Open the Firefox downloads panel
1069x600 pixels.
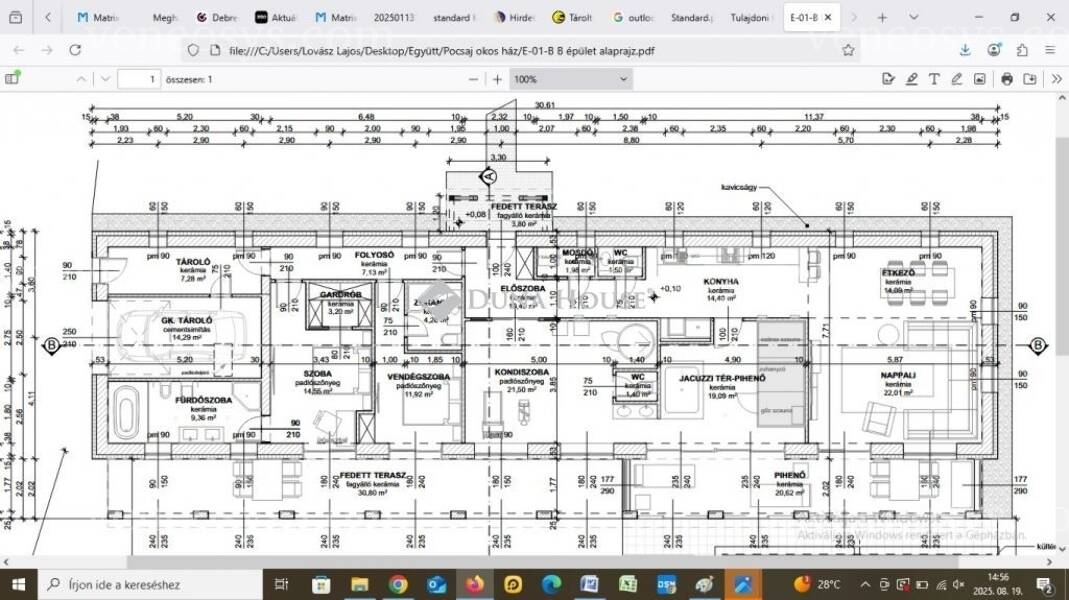(x=965, y=50)
